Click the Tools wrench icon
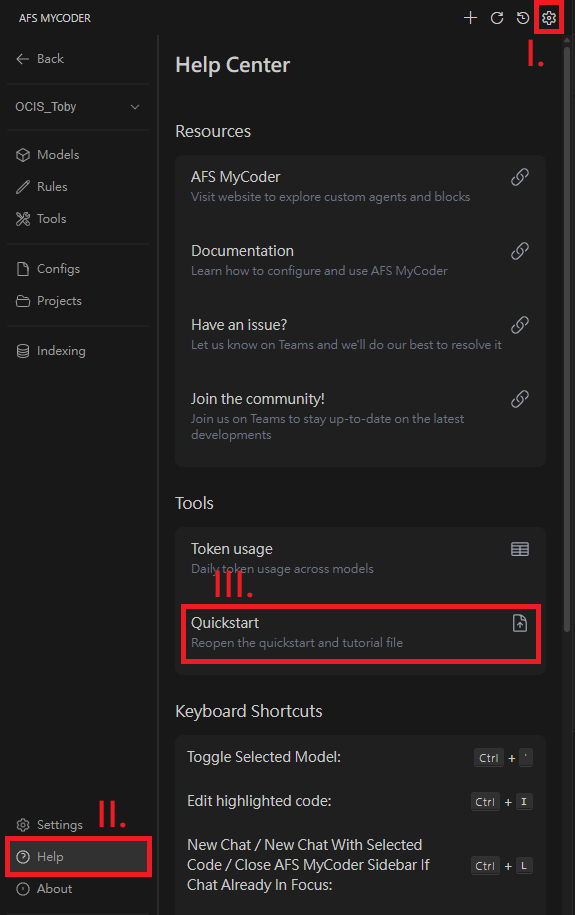 point(23,219)
